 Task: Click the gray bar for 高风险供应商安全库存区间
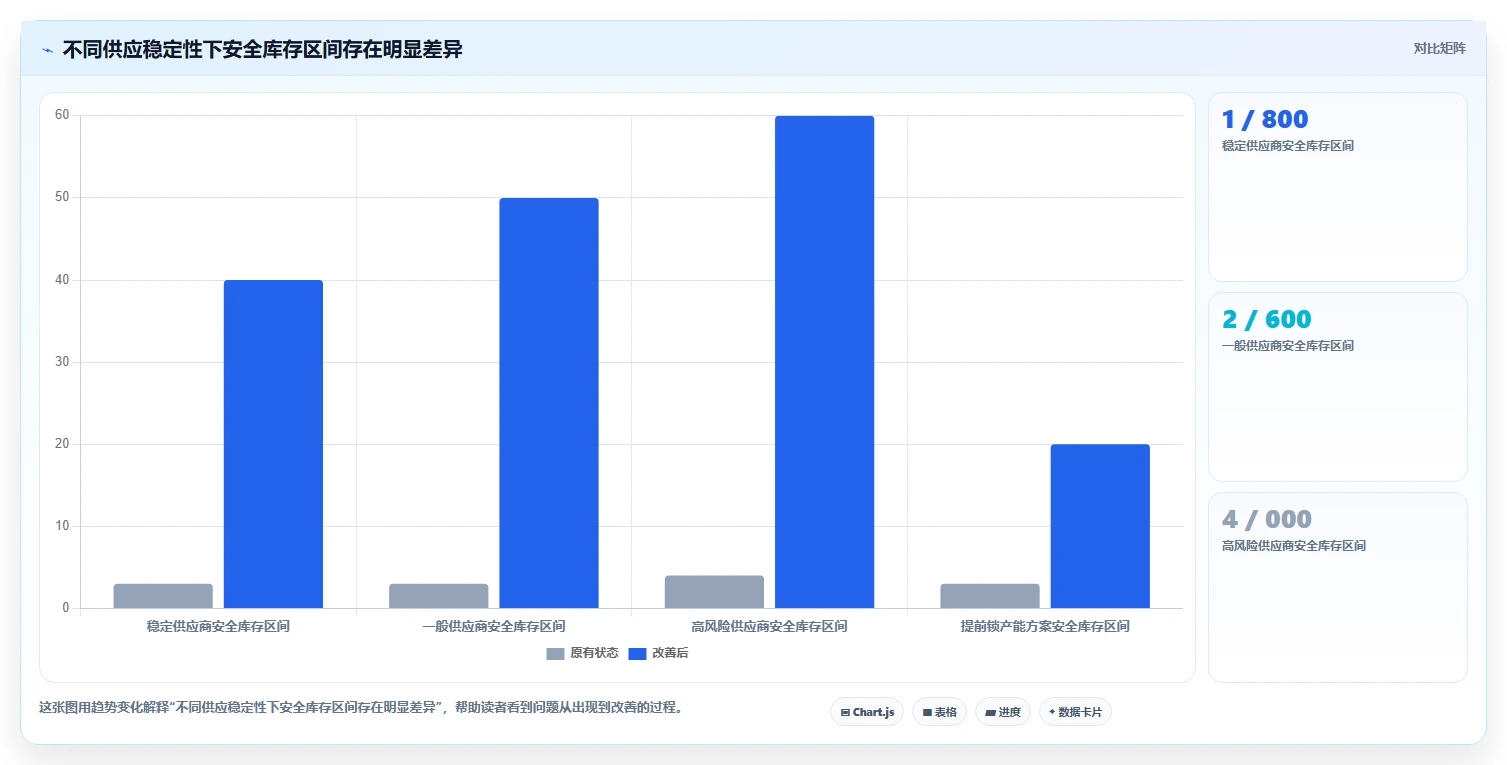(714, 592)
